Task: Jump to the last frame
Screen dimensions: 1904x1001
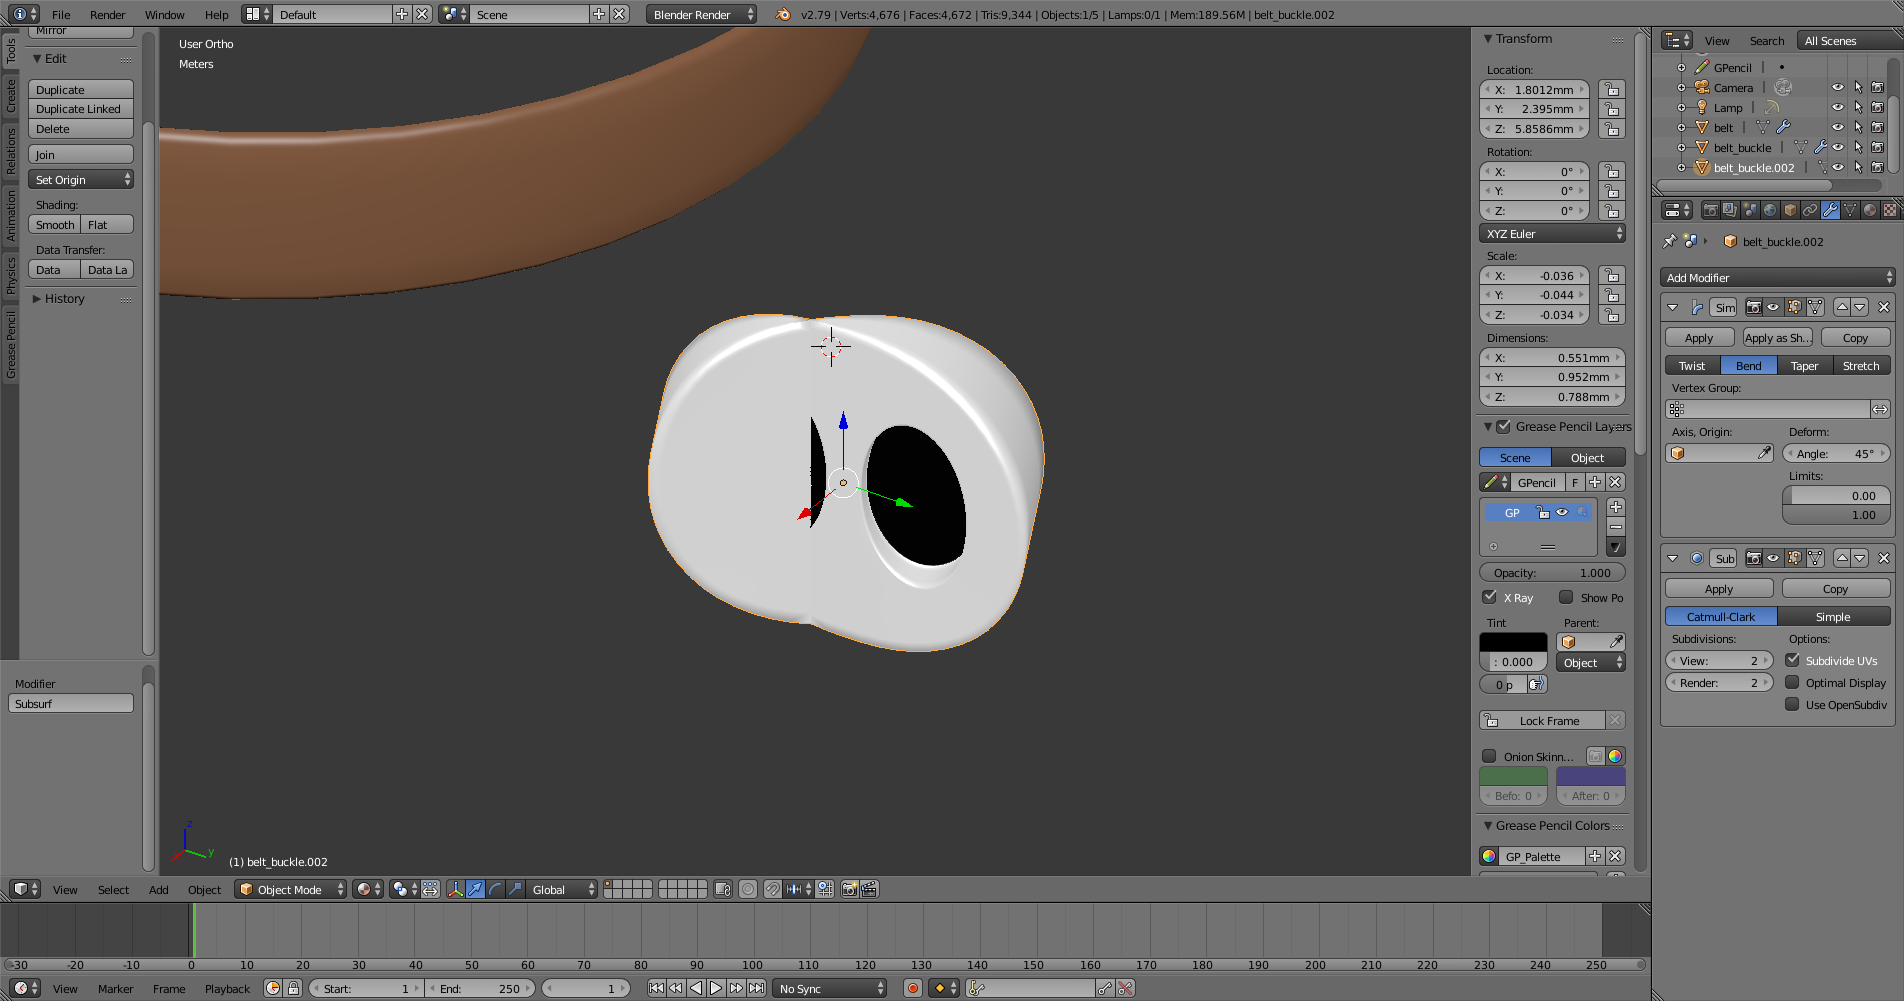Action: [757, 988]
